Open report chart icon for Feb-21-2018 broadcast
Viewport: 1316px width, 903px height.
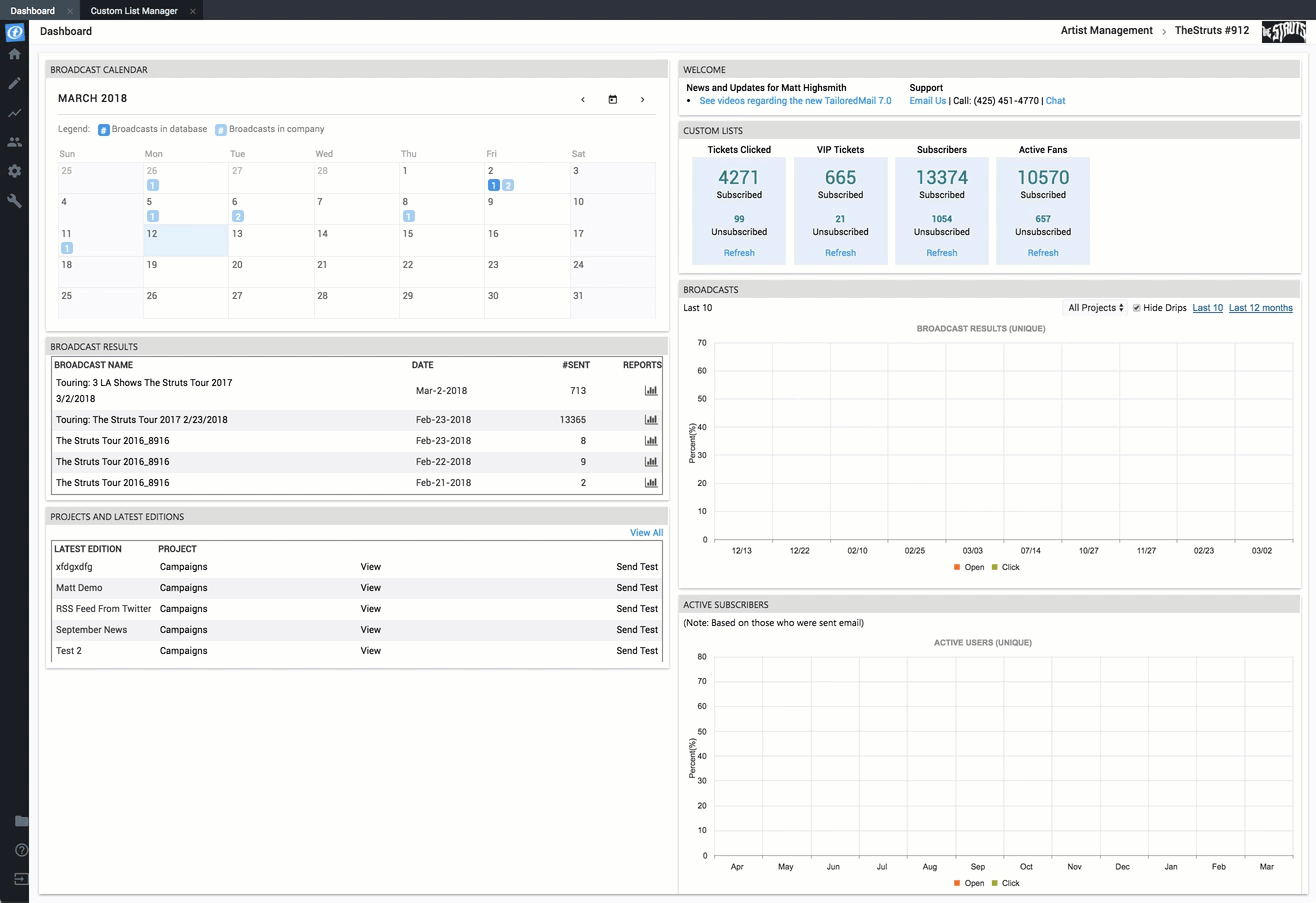651,483
